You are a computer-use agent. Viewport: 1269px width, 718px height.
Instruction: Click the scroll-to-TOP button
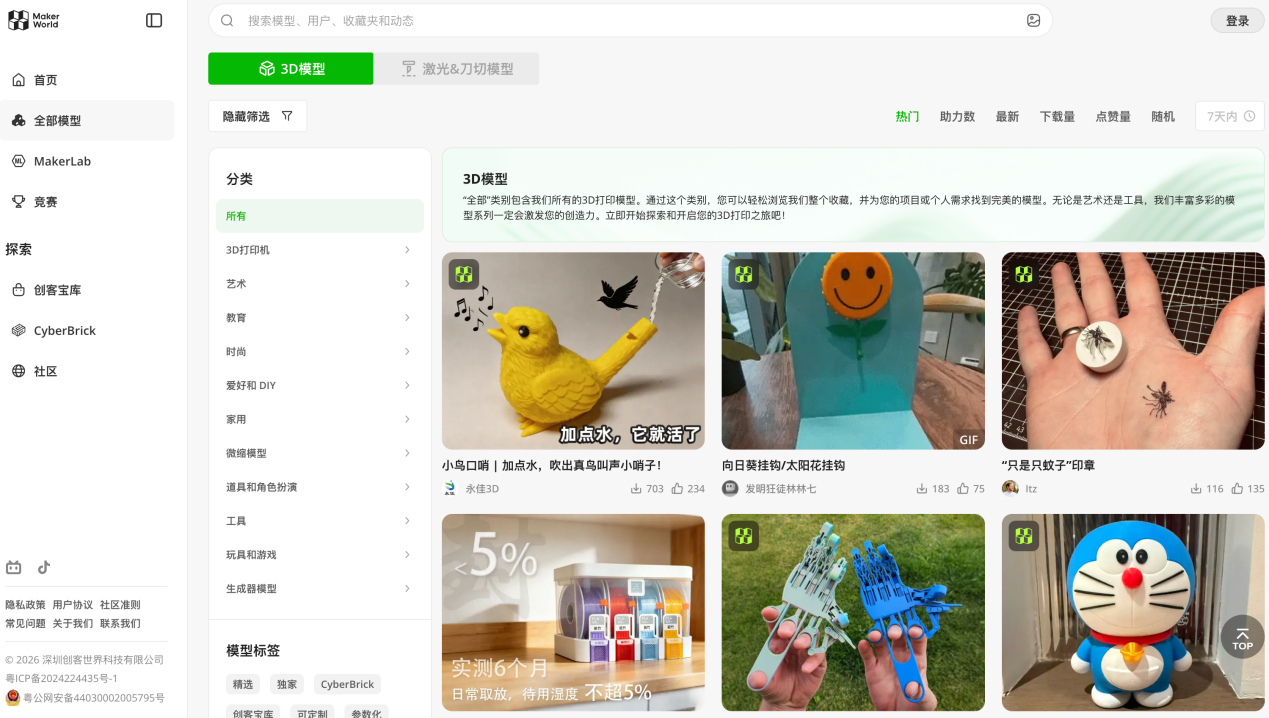(1242, 637)
